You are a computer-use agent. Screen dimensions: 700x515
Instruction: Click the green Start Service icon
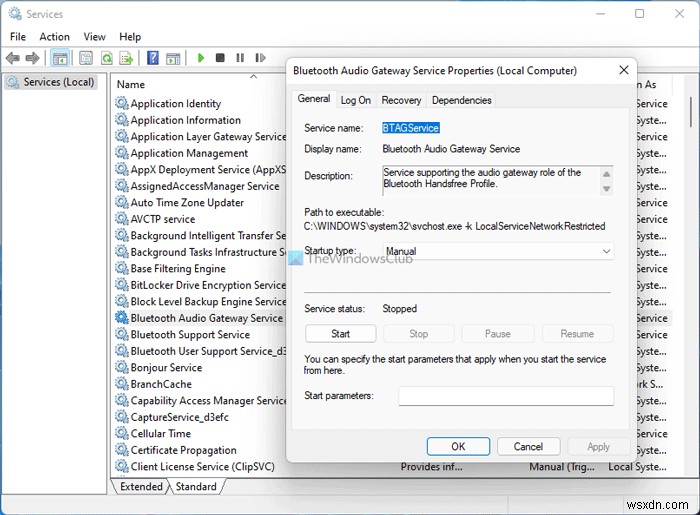(x=201, y=58)
